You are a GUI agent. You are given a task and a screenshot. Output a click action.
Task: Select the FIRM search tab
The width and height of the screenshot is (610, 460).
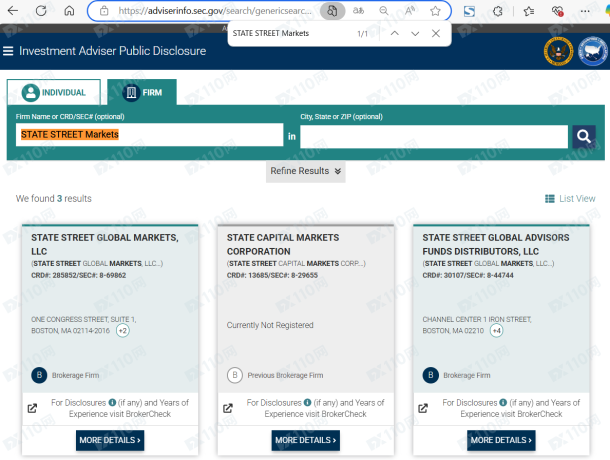pyautogui.click(x=142, y=92)
